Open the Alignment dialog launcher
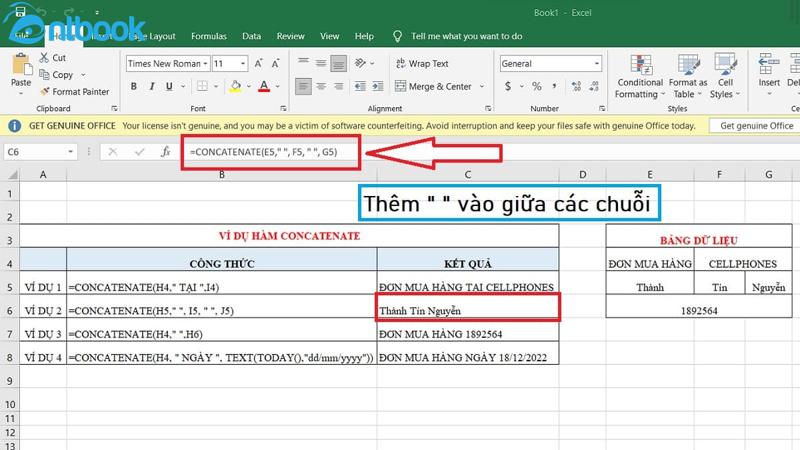Viewport: 800px width, 450px height. point(488,109)
